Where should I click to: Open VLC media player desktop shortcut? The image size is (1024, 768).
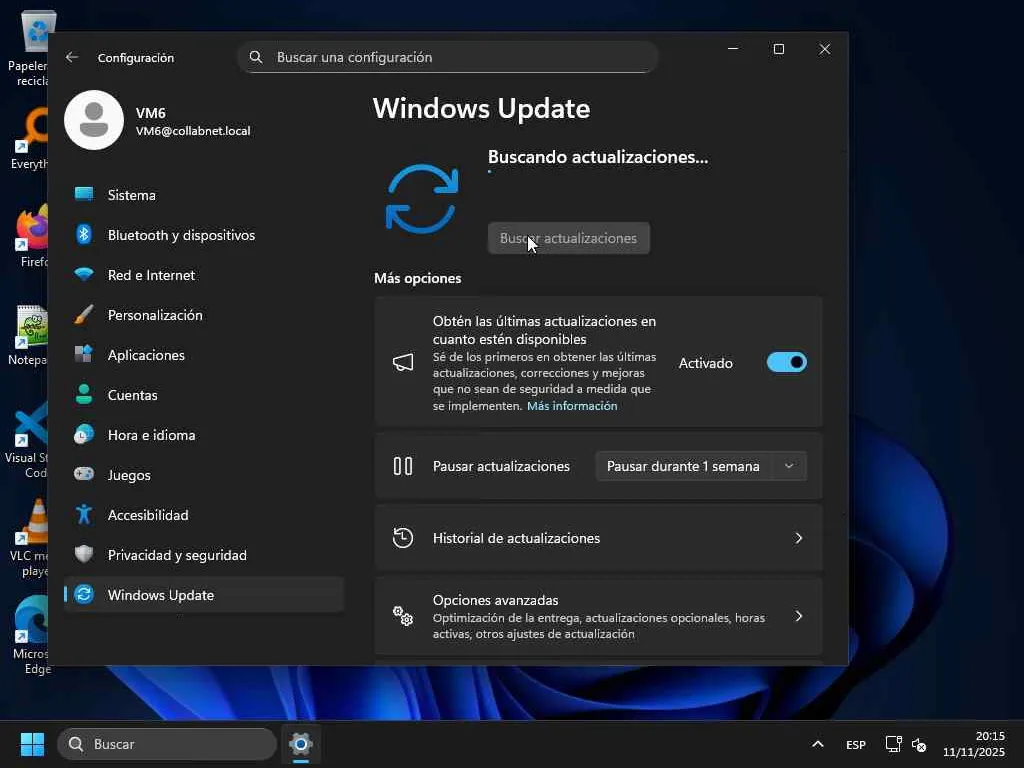[x=31, y=537]
